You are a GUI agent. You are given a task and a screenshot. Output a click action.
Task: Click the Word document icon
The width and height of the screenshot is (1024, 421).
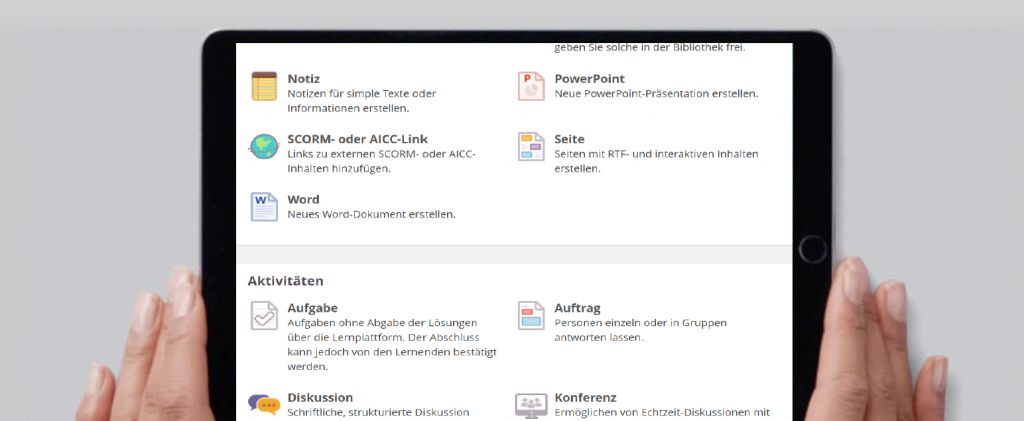(264, 207)
